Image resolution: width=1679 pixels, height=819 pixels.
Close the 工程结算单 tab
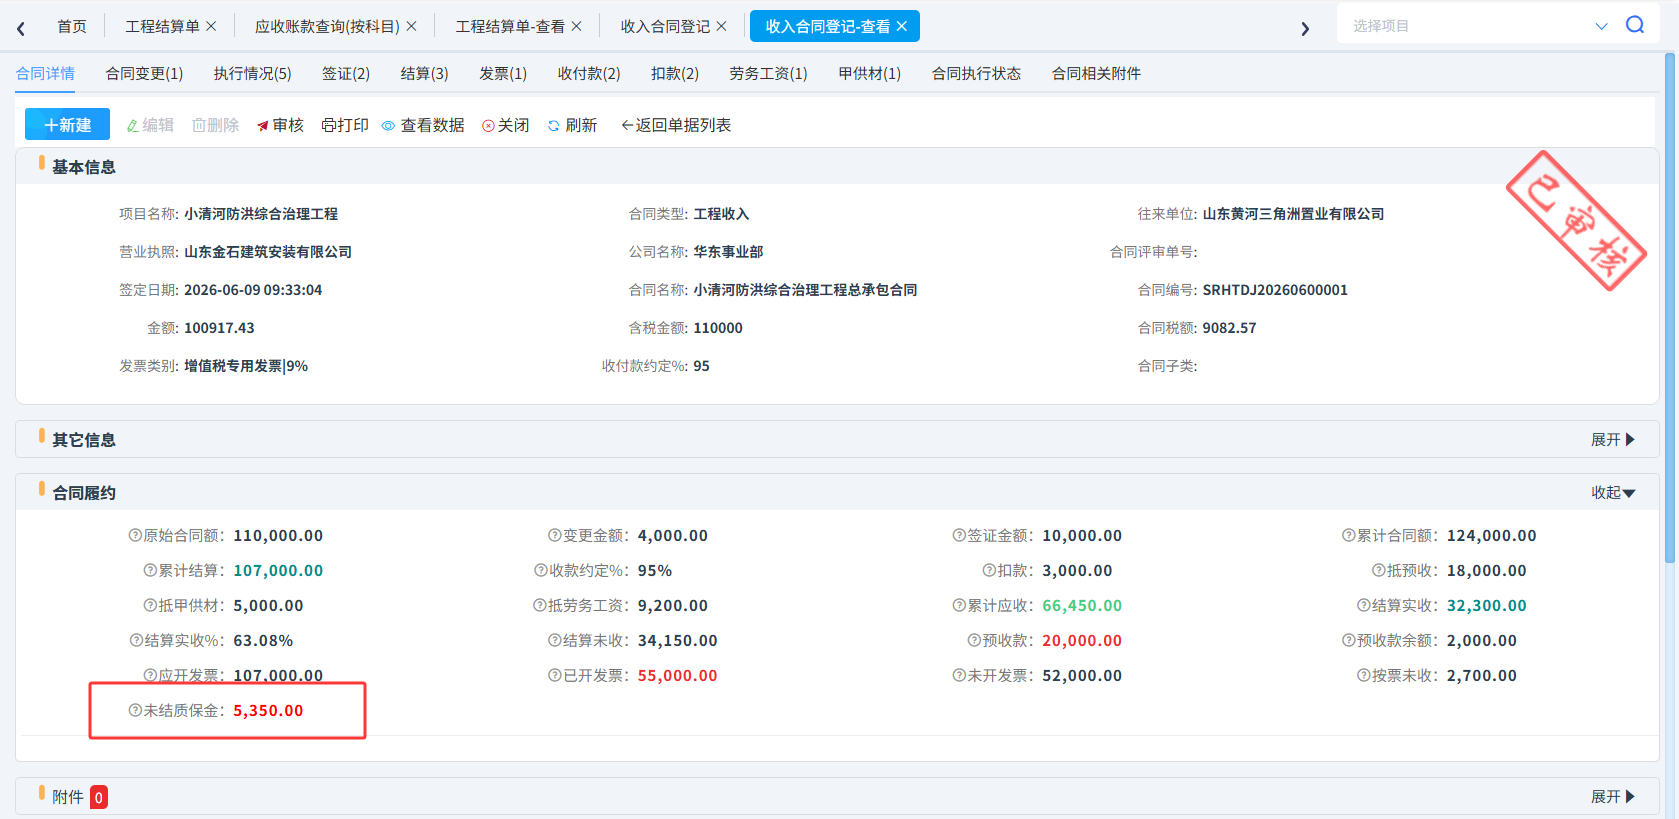pyautogui.click(x=211, y=27)
